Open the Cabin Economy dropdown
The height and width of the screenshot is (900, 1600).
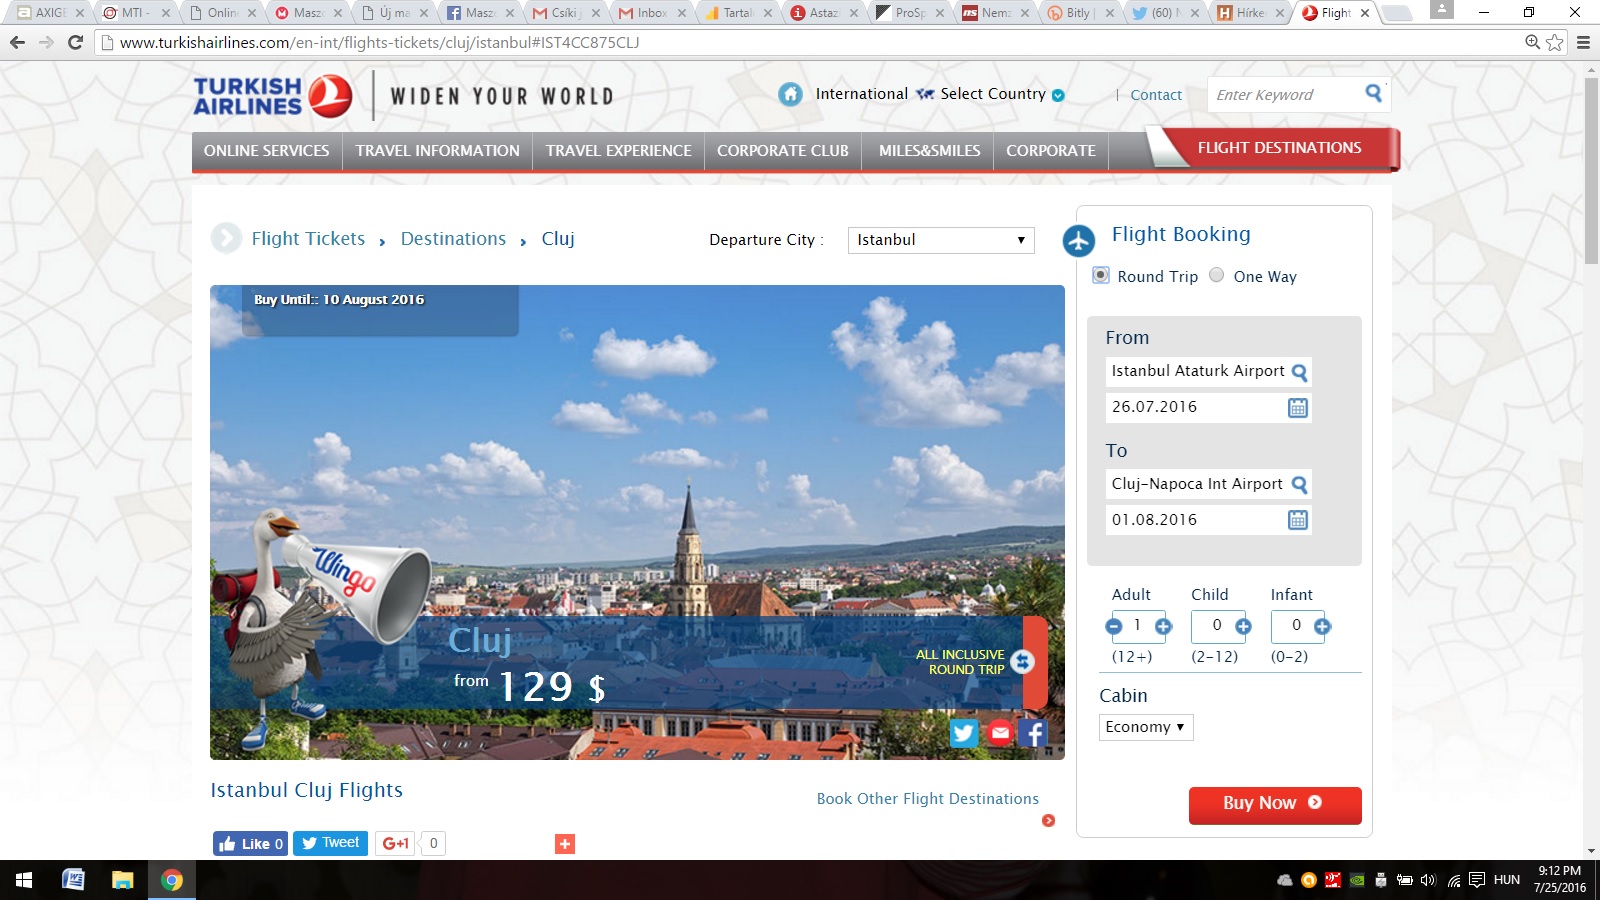pos(1146,727)
